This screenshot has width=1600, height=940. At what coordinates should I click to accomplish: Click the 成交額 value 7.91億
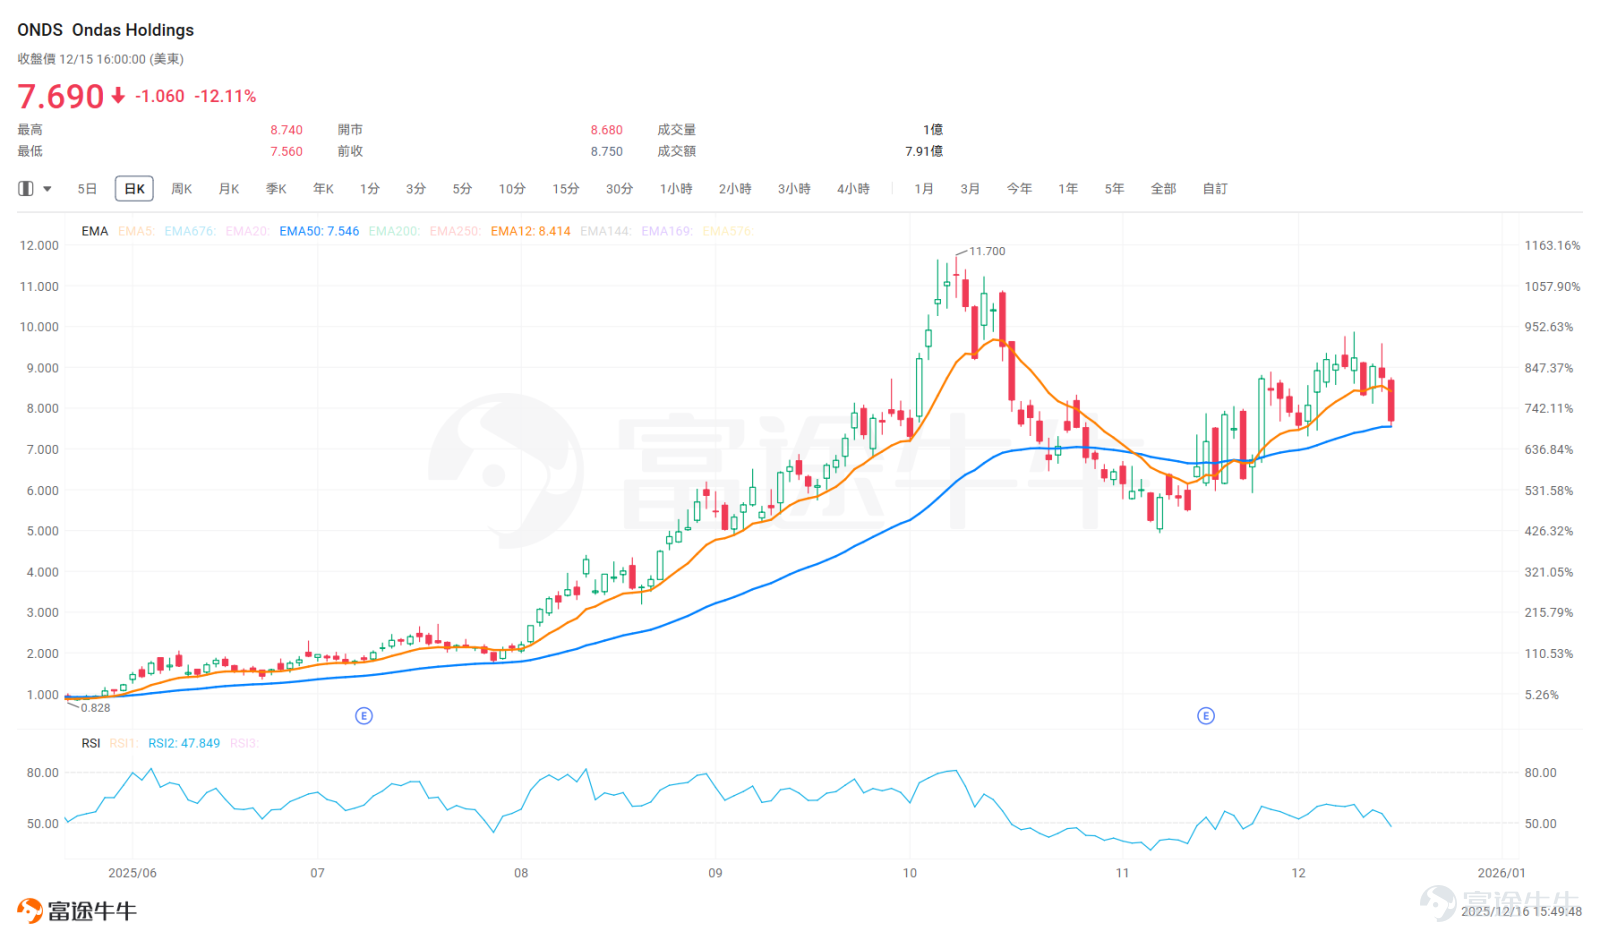[x=924, y=152]
